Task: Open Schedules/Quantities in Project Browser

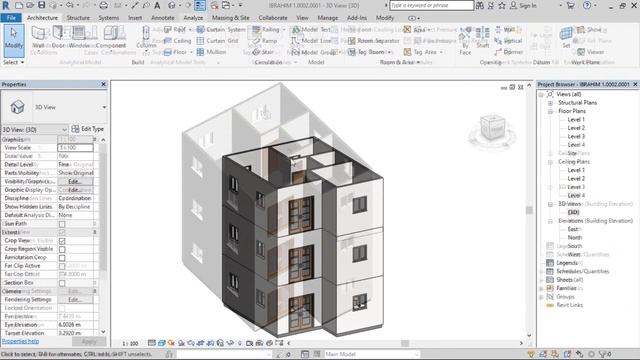Action: pos(582,271)
